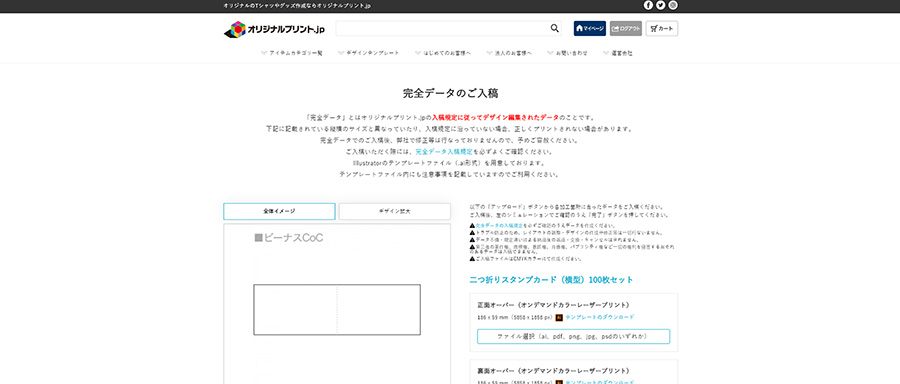Open 完全データ入稿規定 link in intro paragraph
Viewport: 900px width, 384px height.
click(x=444, y=152)
